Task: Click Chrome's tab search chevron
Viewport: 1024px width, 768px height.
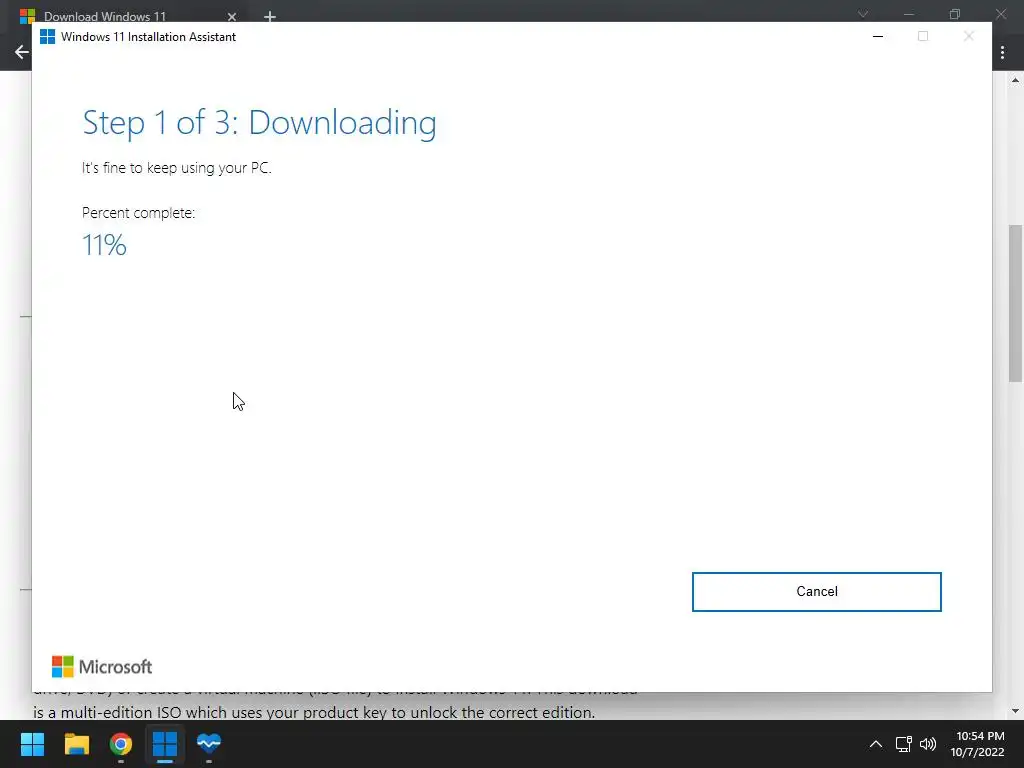Action: pos(863,14)
